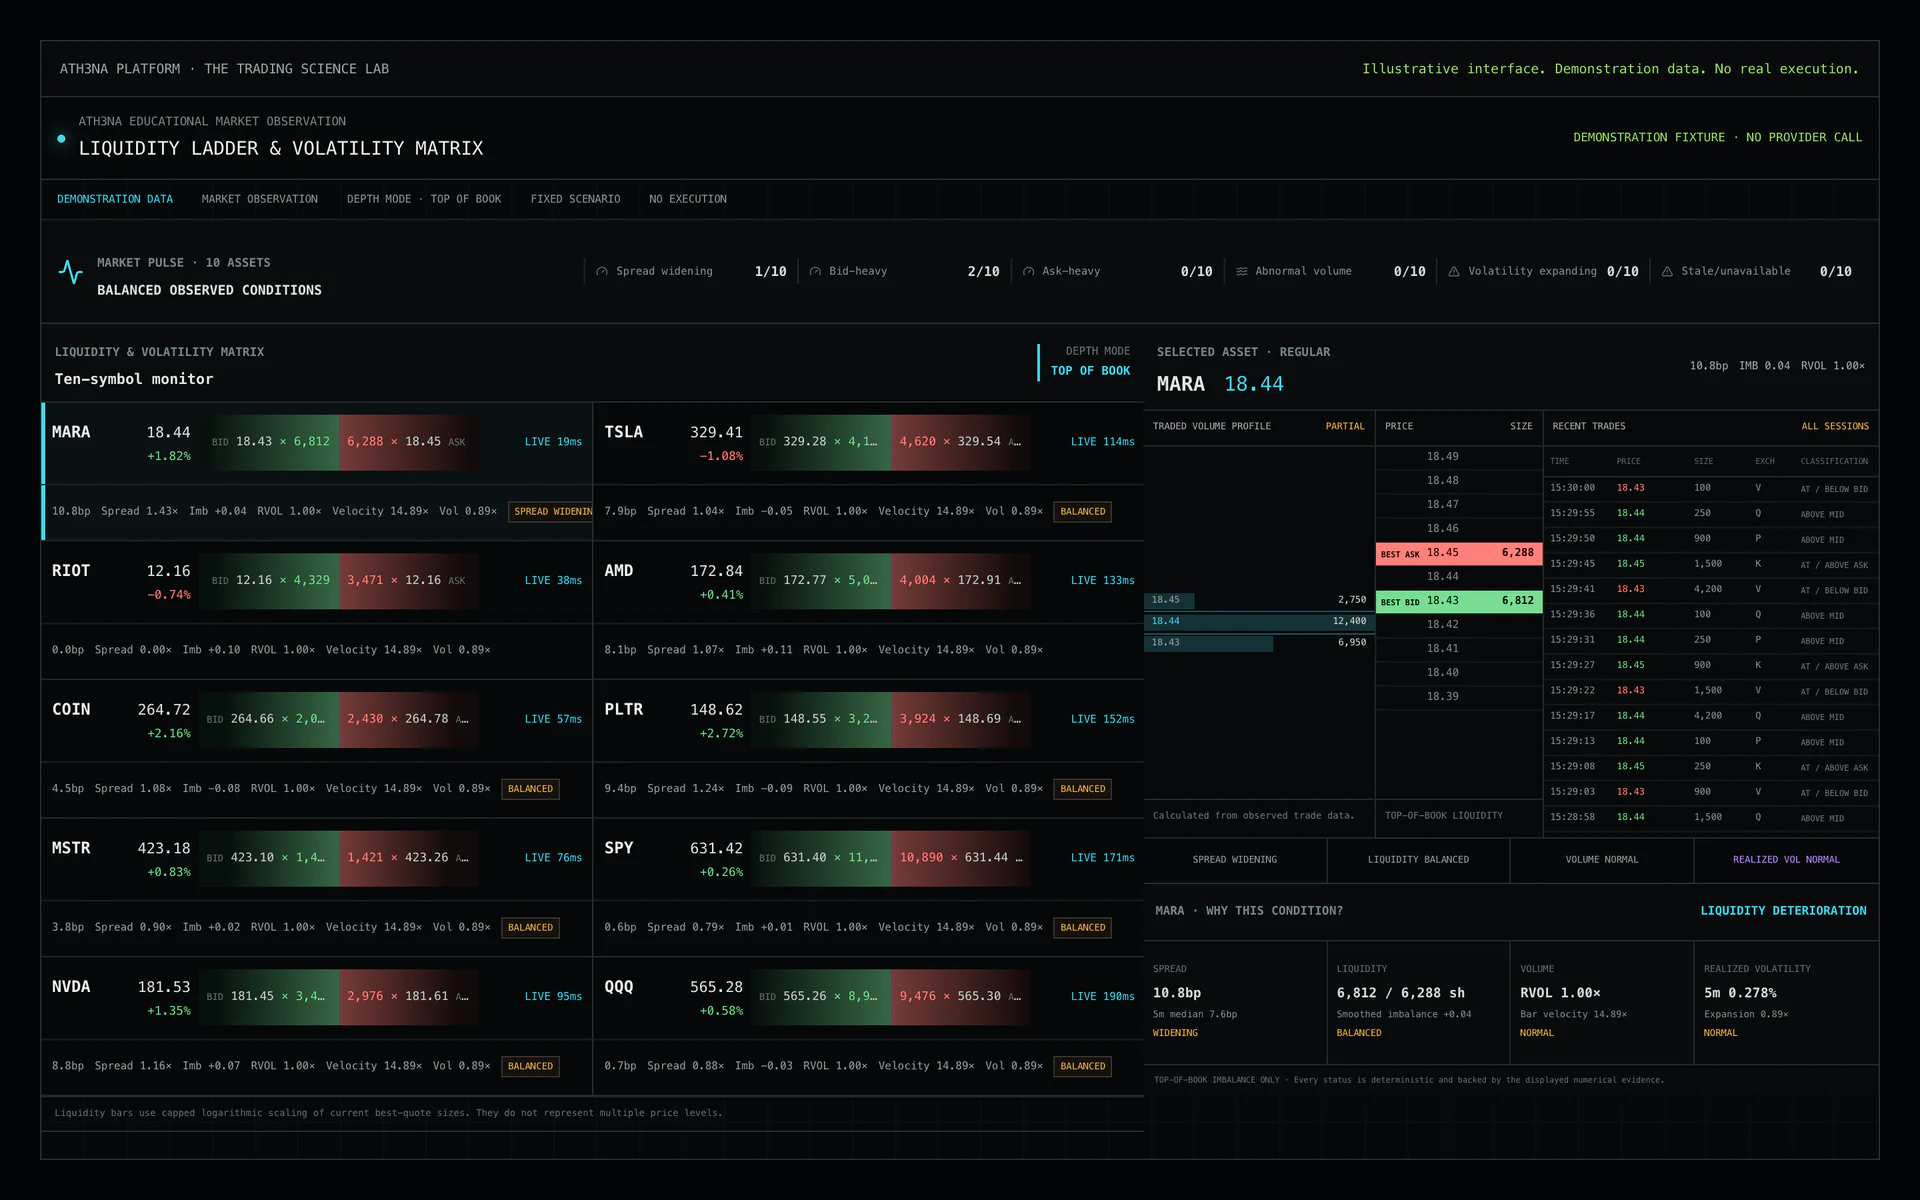
Task: Click the SPREAD WIDENING badge in the MARA row
Action: [x=550, y=512]
